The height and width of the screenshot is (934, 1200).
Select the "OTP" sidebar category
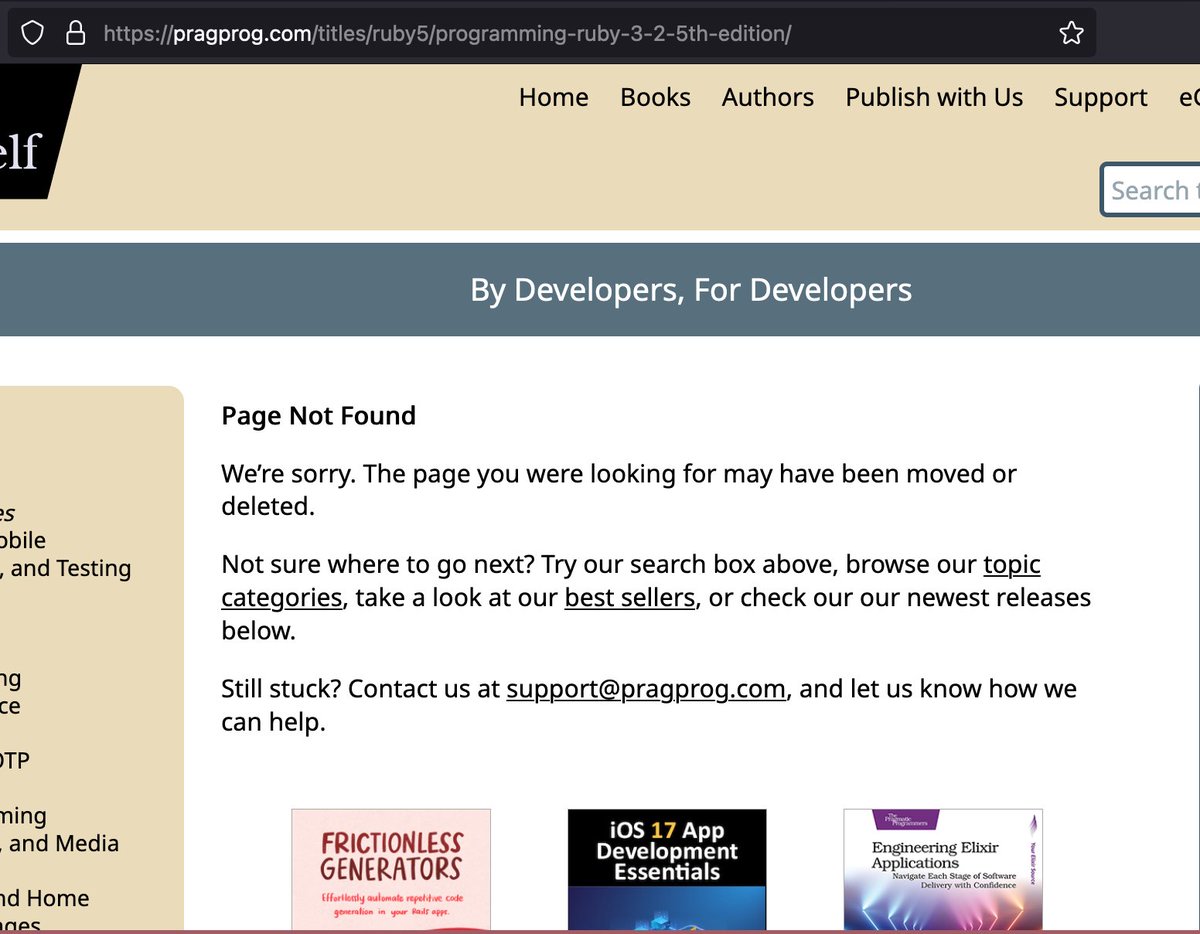[x=15, y=761]
